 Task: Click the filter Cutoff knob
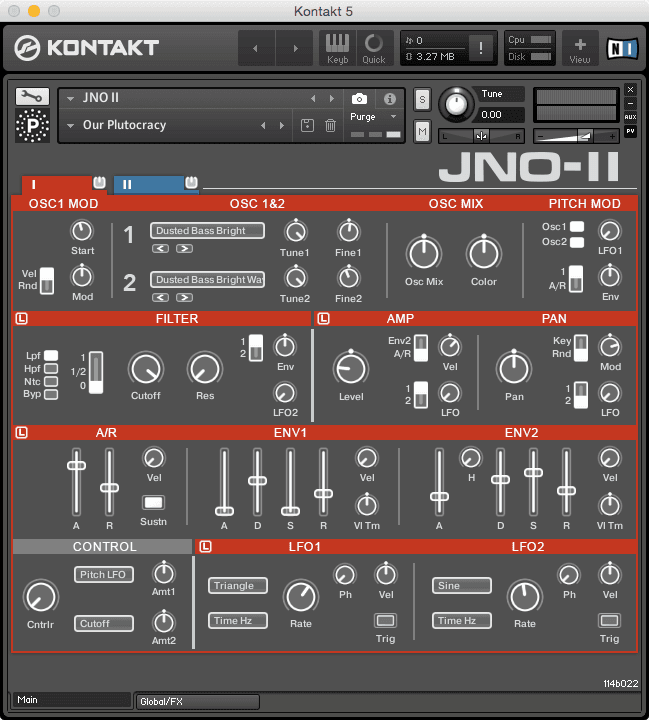146,369
